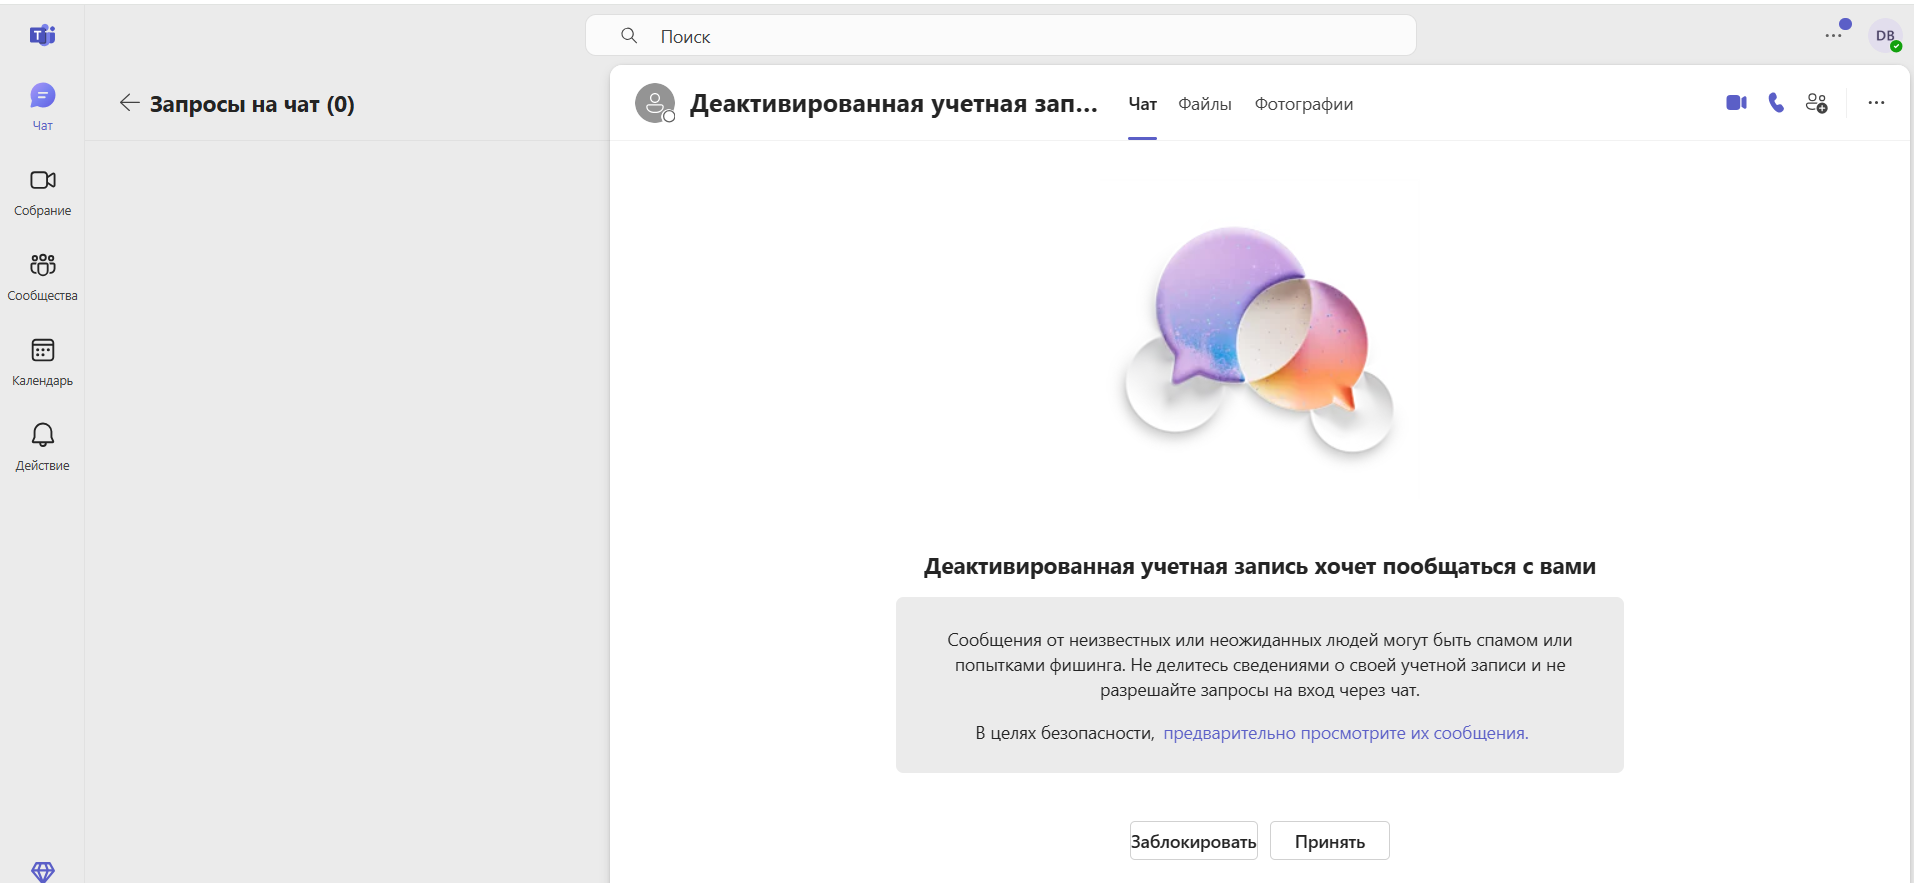Viewport: 1914px width, 883px height.
Task: Open the DB profile avatar menu
Action: pos(1886,36)
